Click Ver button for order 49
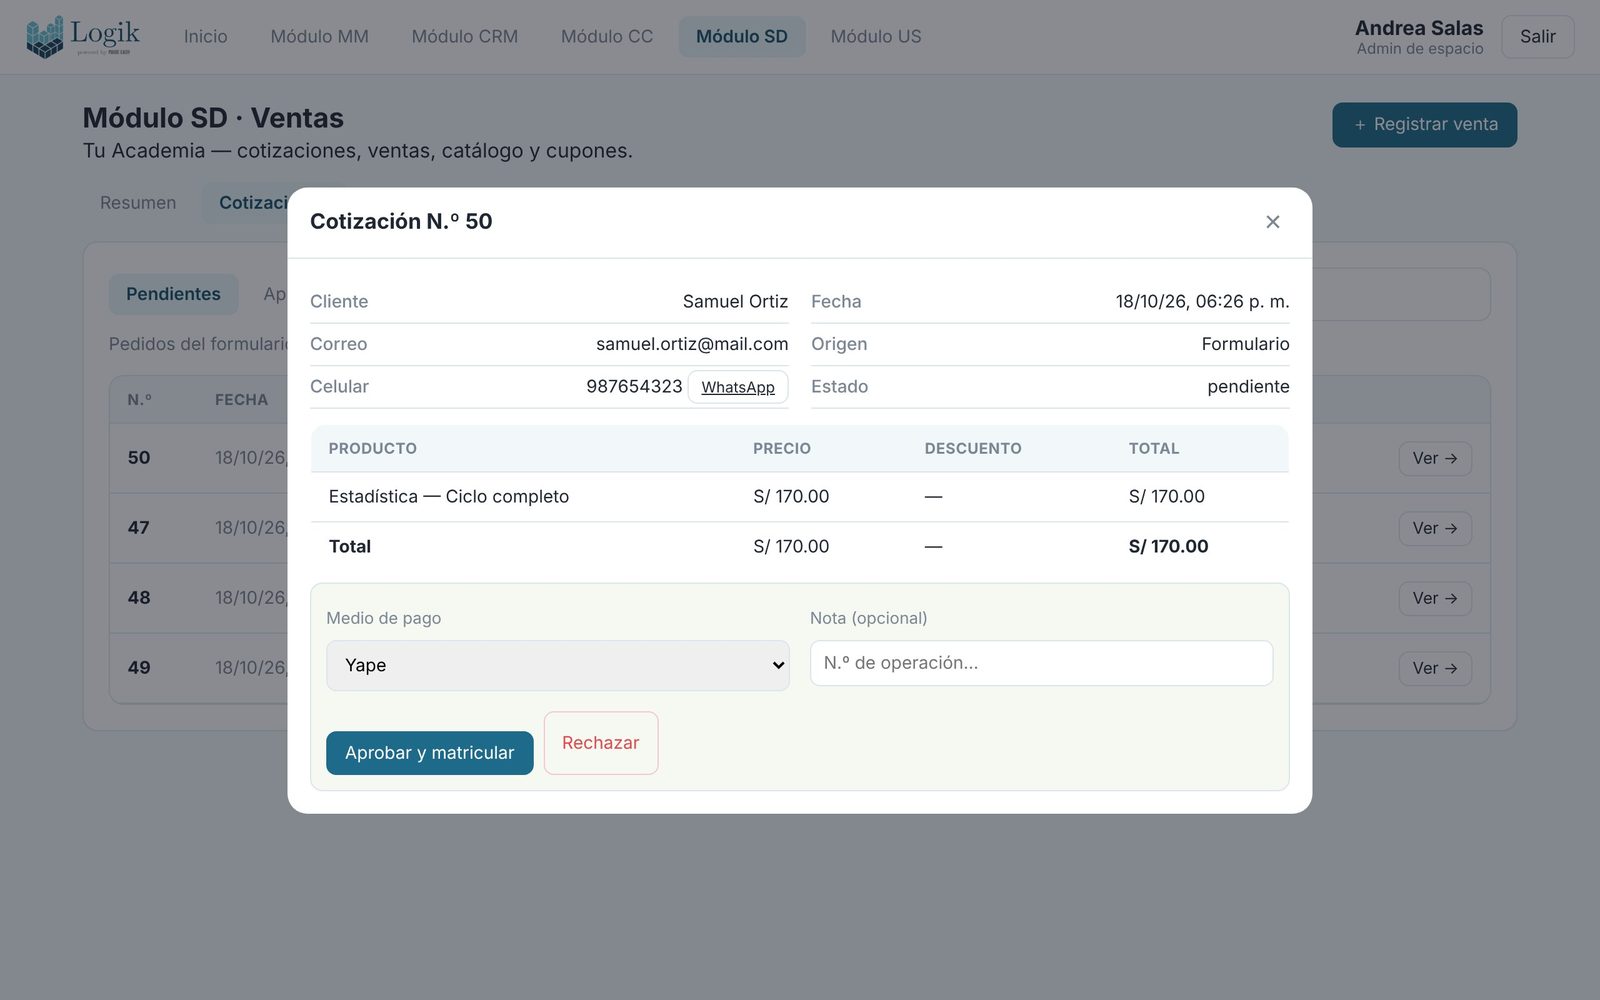Viewport: 1600px width, 1000px height. [x=1435, y=669]
